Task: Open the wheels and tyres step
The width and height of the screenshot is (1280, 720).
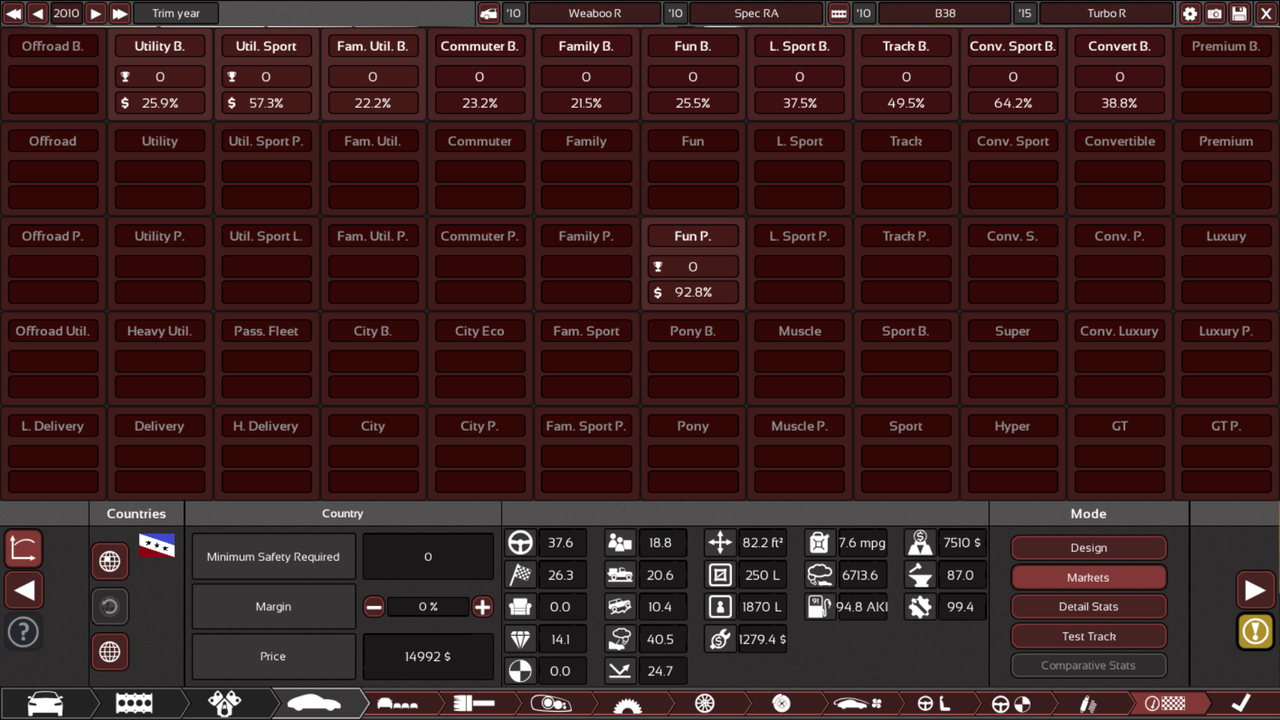Action: tap(704, 704)
